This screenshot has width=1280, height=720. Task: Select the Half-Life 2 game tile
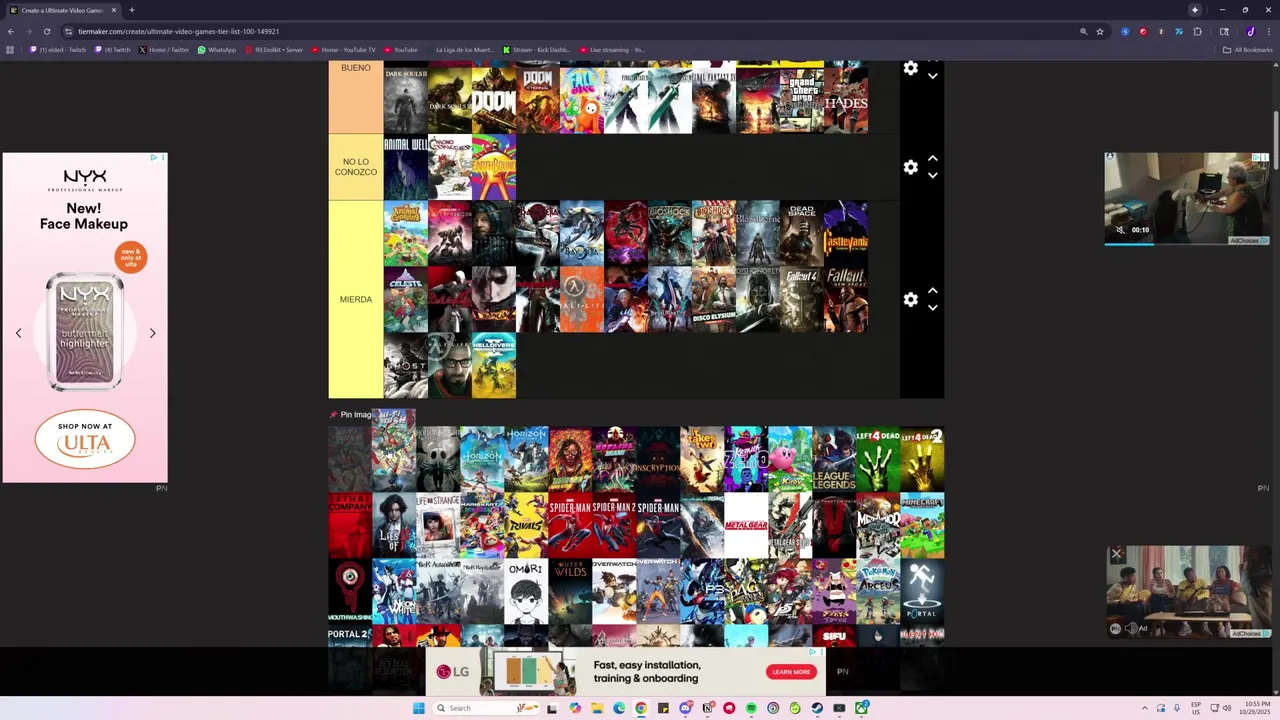click(x=450, y=365)
